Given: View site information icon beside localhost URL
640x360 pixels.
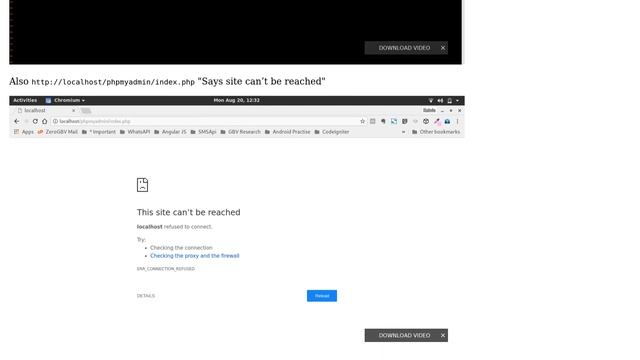Looking at the screenshot, I should (55, 121).
